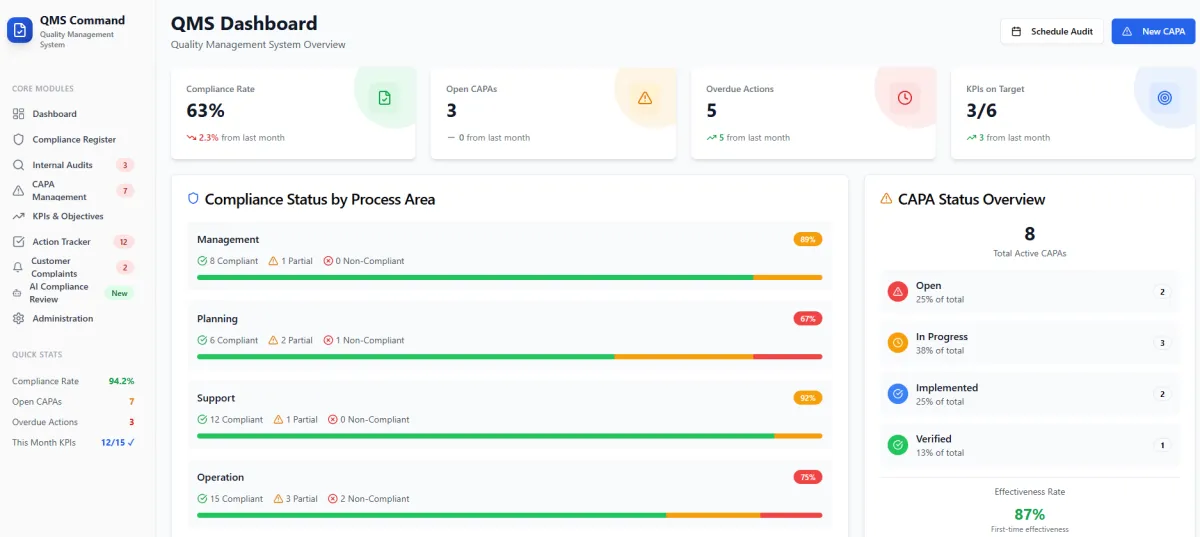Click the Operation compliance progress bar
Image resolution: width=1200 pixels, height=537 pixels.
509,515
